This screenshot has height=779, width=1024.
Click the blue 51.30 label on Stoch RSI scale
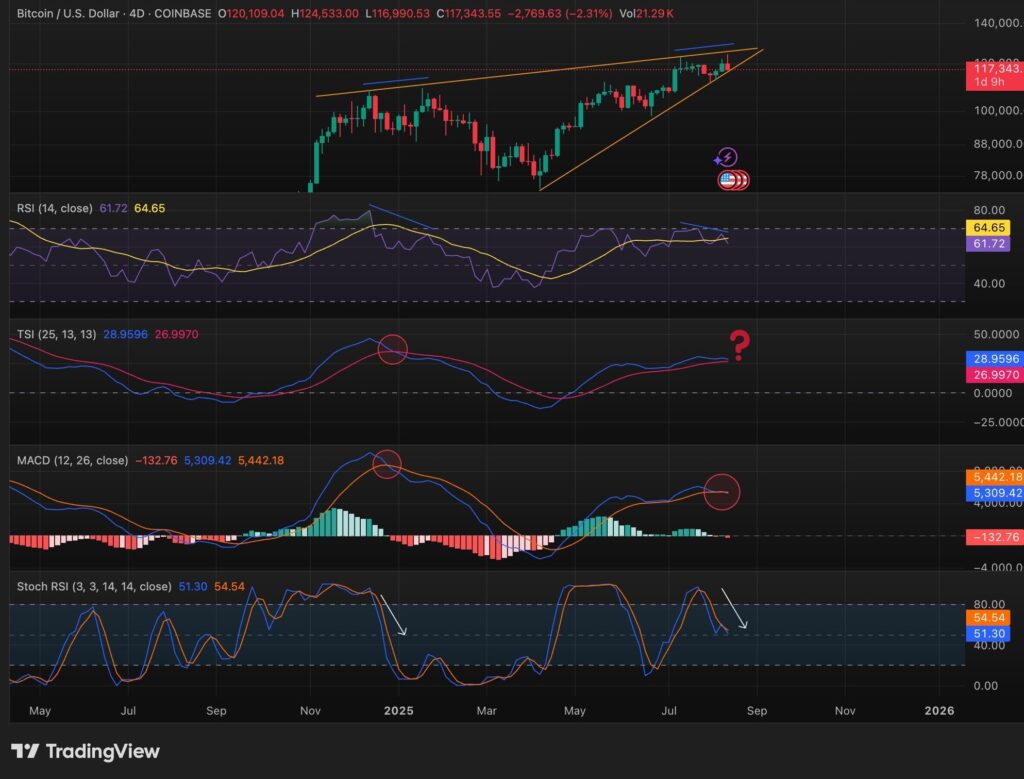pyautogui.click(x=988, y=633)
